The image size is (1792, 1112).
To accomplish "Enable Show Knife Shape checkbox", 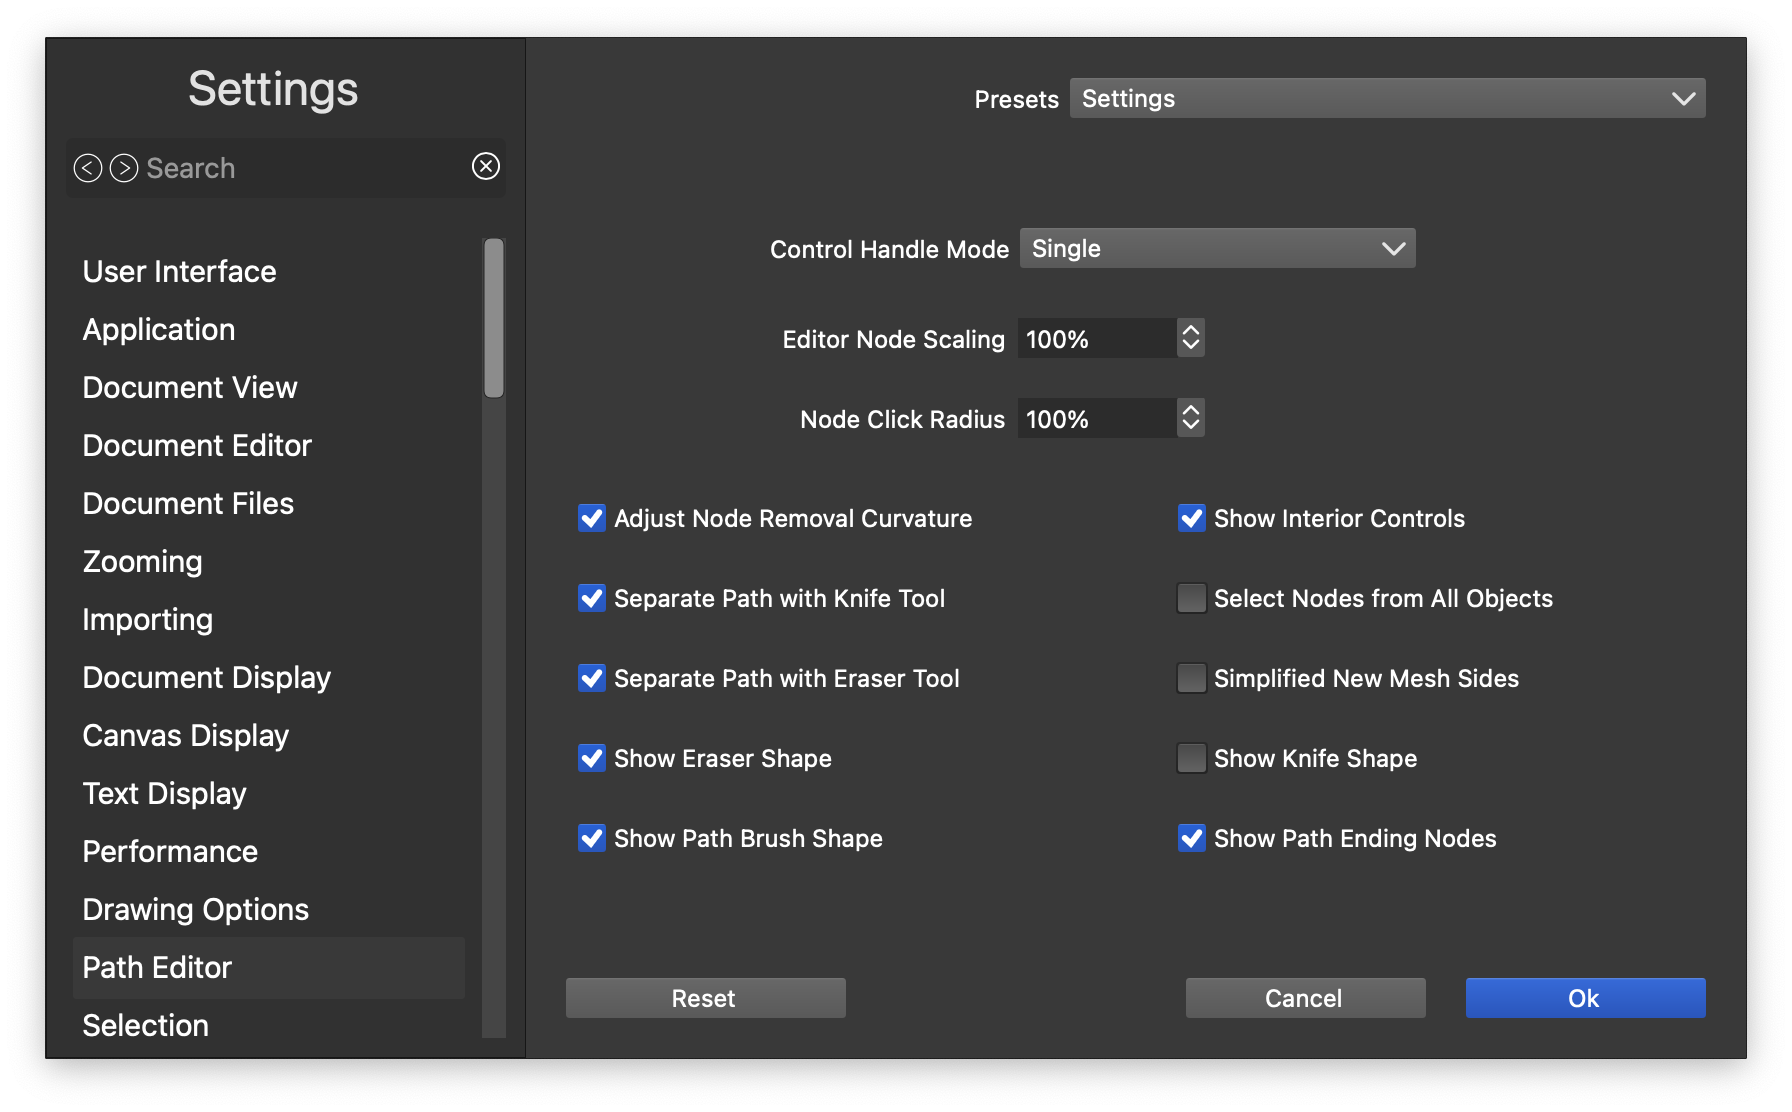I will 1191,758.
